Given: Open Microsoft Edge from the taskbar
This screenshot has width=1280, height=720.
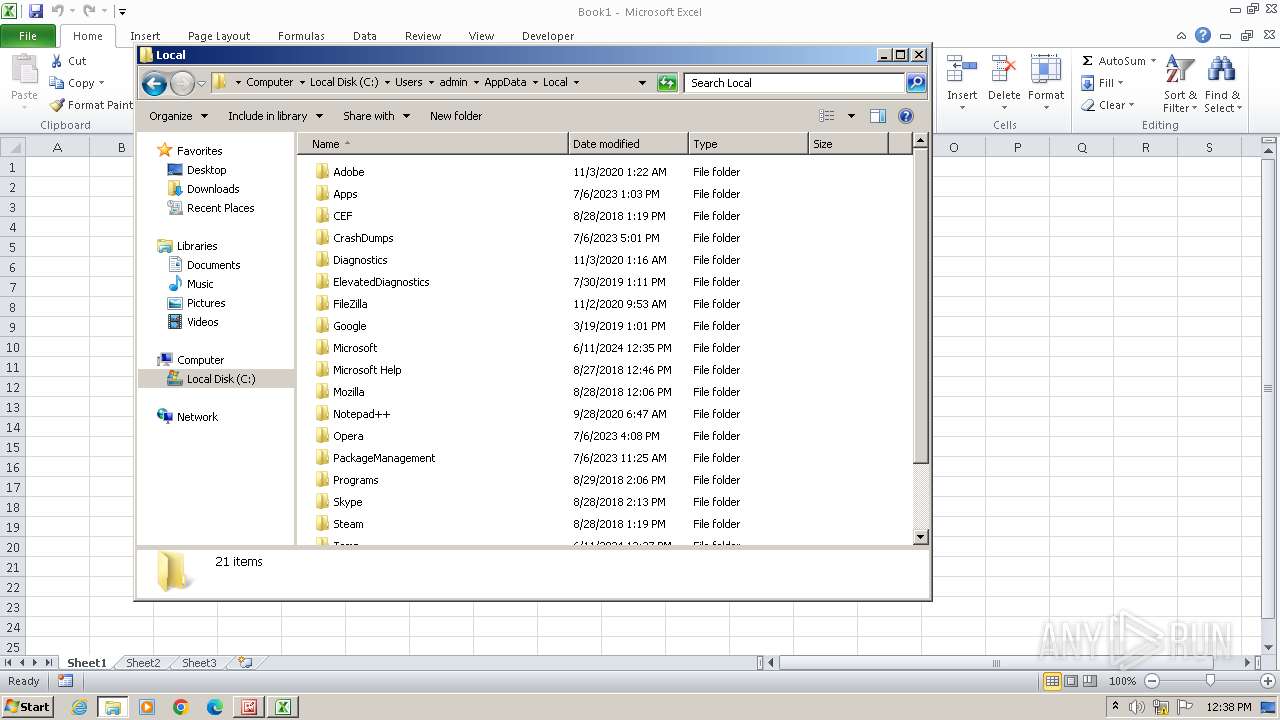Looking at the screenshot, I should (x=215, y=707).
